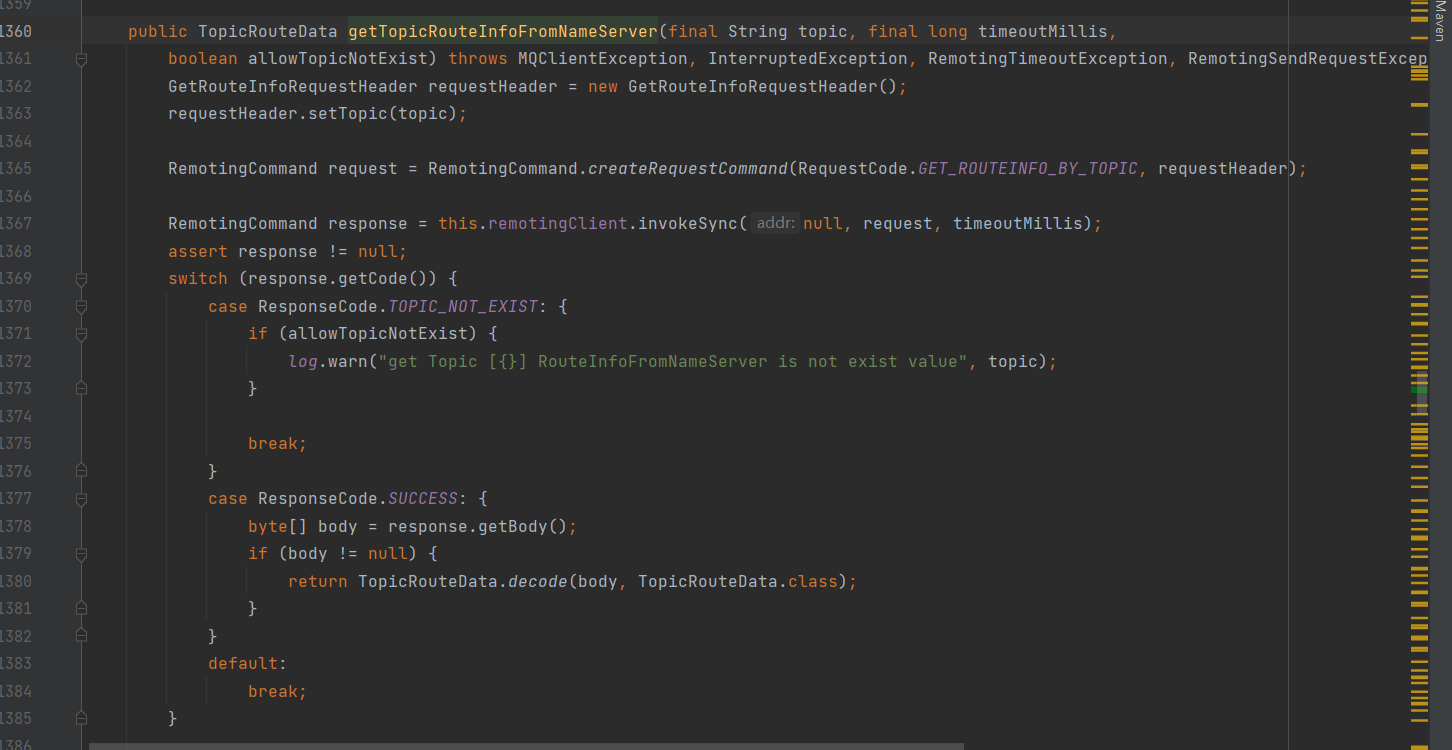This screenshot has width=1452, height=750.
Task: Click fold icon beside if (body != null)
Action: (x=82, y=553)
